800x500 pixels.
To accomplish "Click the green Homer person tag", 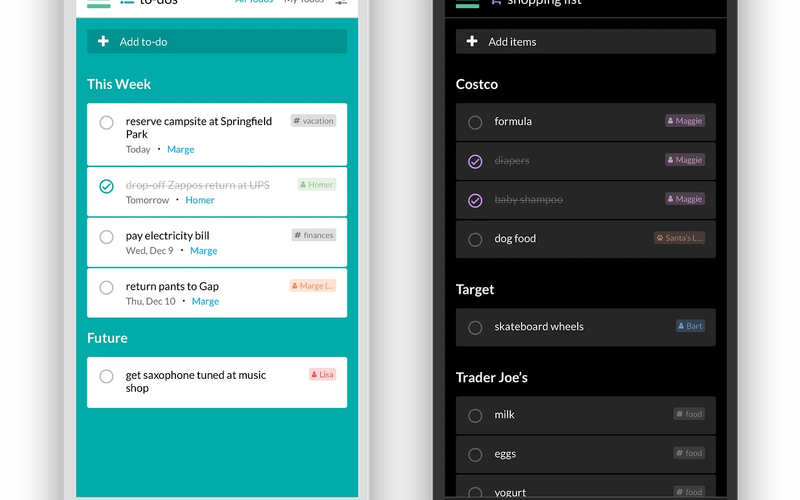I will [317, 185].
